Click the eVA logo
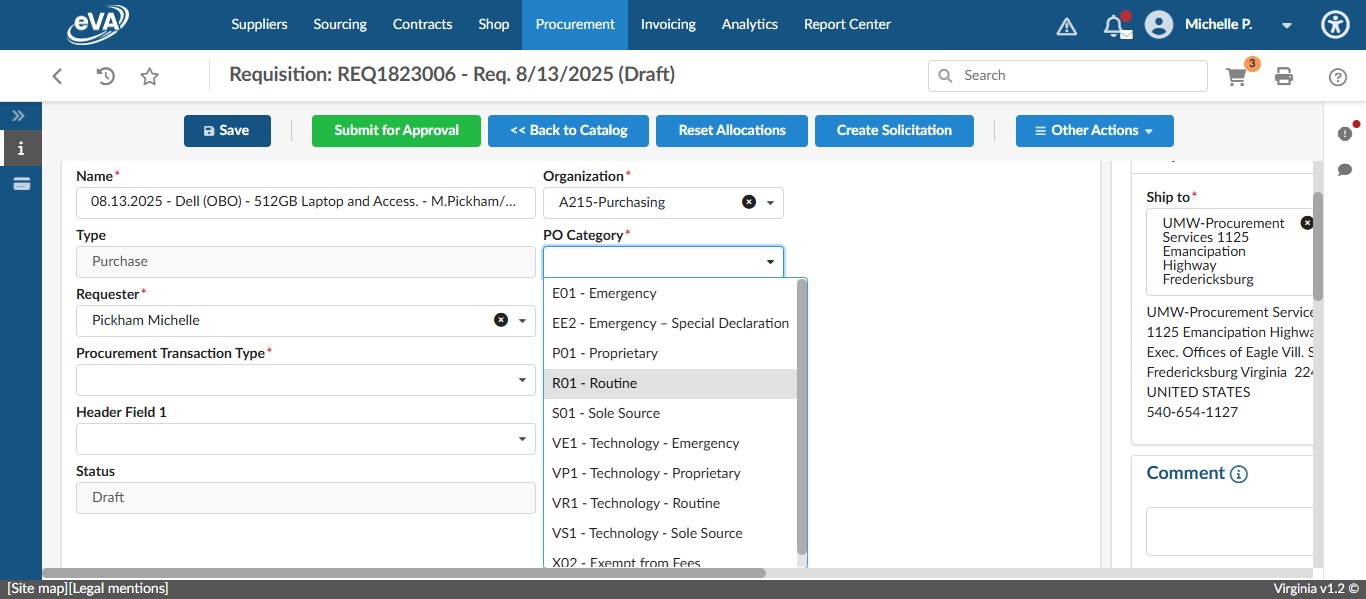Image resolution: width=1366 pixels, height=599 pixels. [x=97, y=24]
